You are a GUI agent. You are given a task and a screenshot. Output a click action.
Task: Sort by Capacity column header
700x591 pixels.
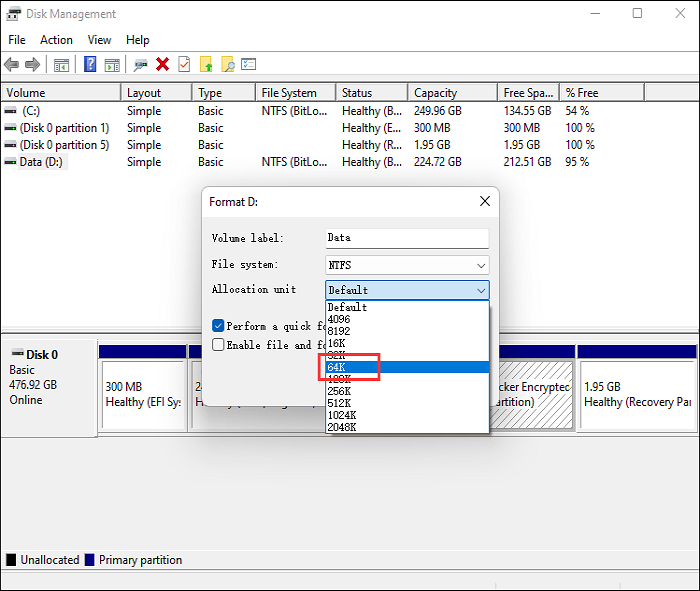click(453, 92)
